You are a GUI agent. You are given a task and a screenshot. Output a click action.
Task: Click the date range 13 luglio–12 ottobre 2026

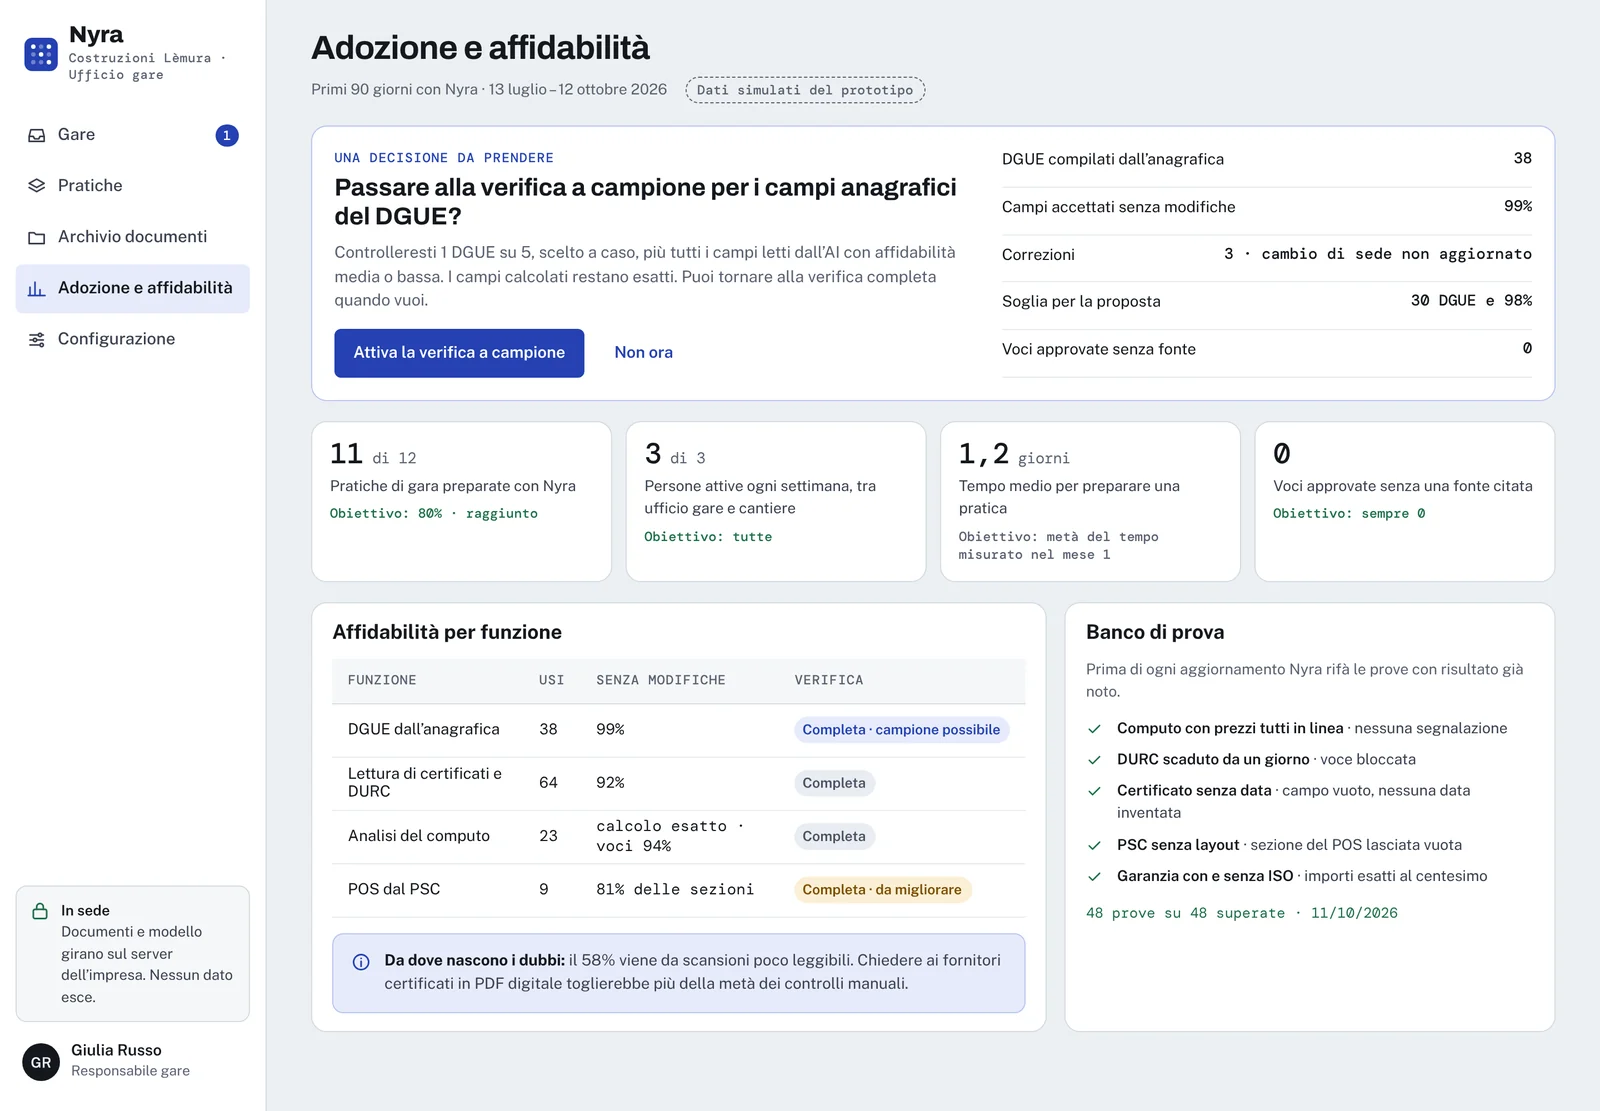(x=578, y=90)
